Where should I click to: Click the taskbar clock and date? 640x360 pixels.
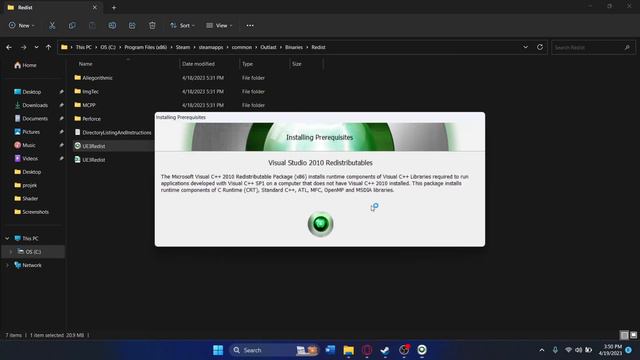pos(611,350)
